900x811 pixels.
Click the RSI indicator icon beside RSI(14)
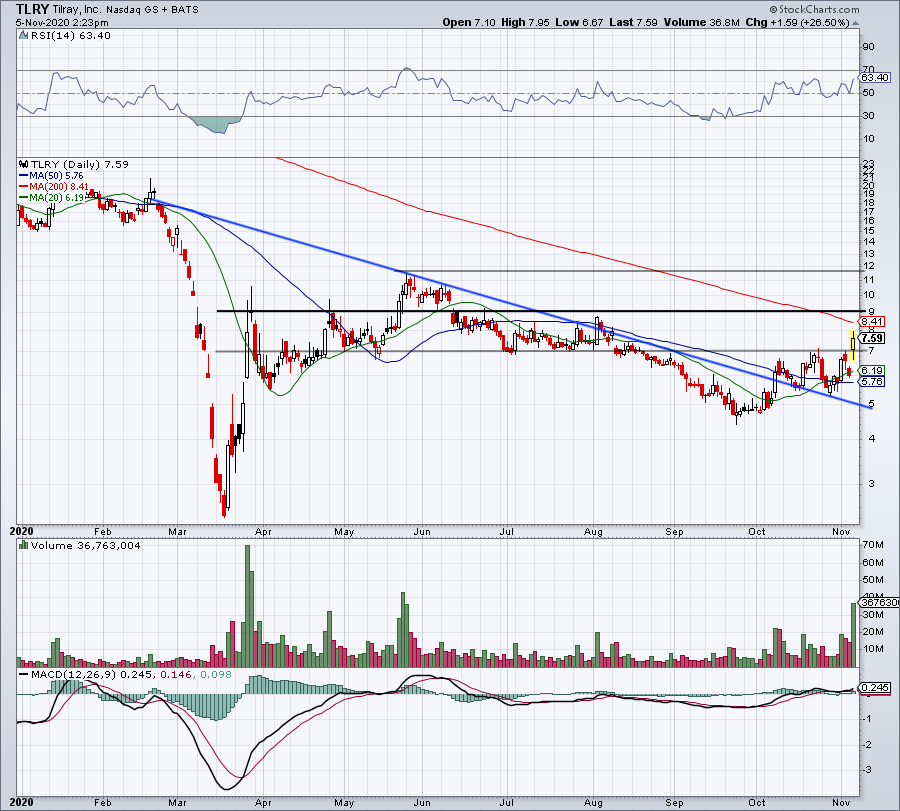pos(24,36)
